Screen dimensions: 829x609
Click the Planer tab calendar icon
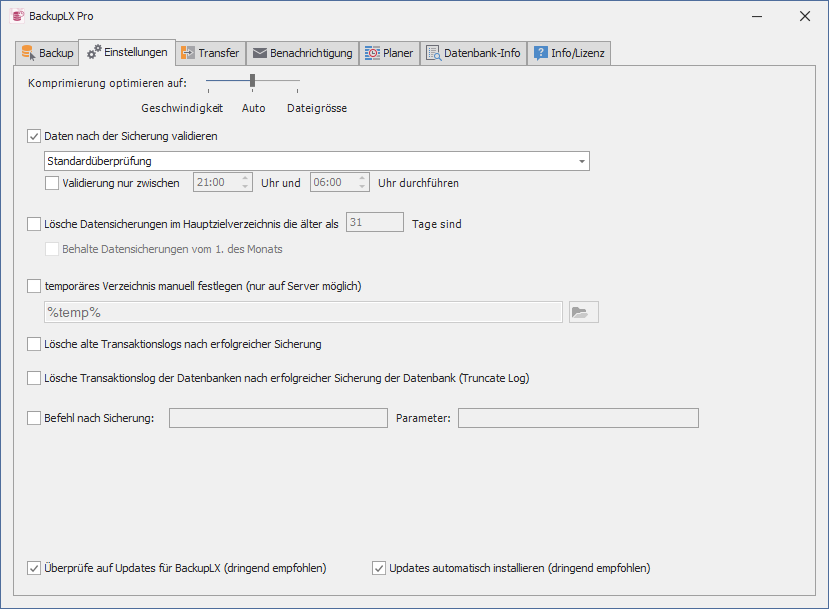[372, 53]
